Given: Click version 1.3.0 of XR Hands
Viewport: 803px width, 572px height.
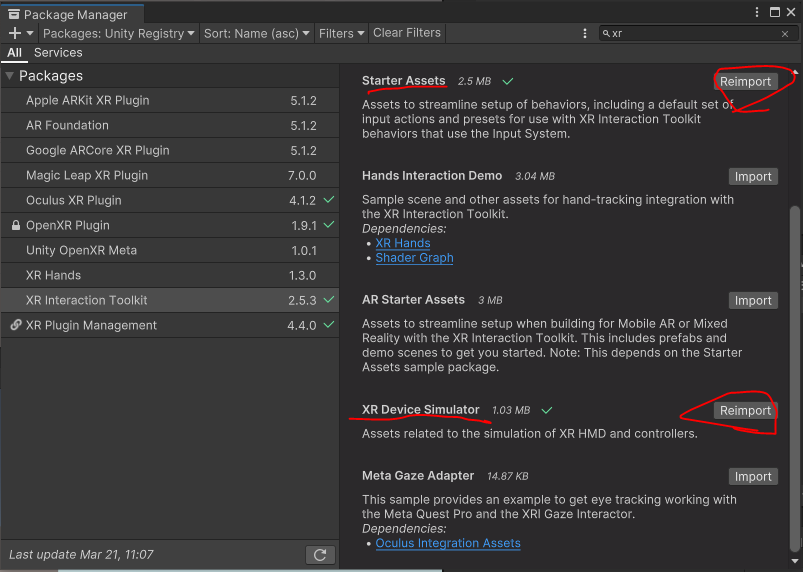Looking at the screenshot, I should pos(302,276).
